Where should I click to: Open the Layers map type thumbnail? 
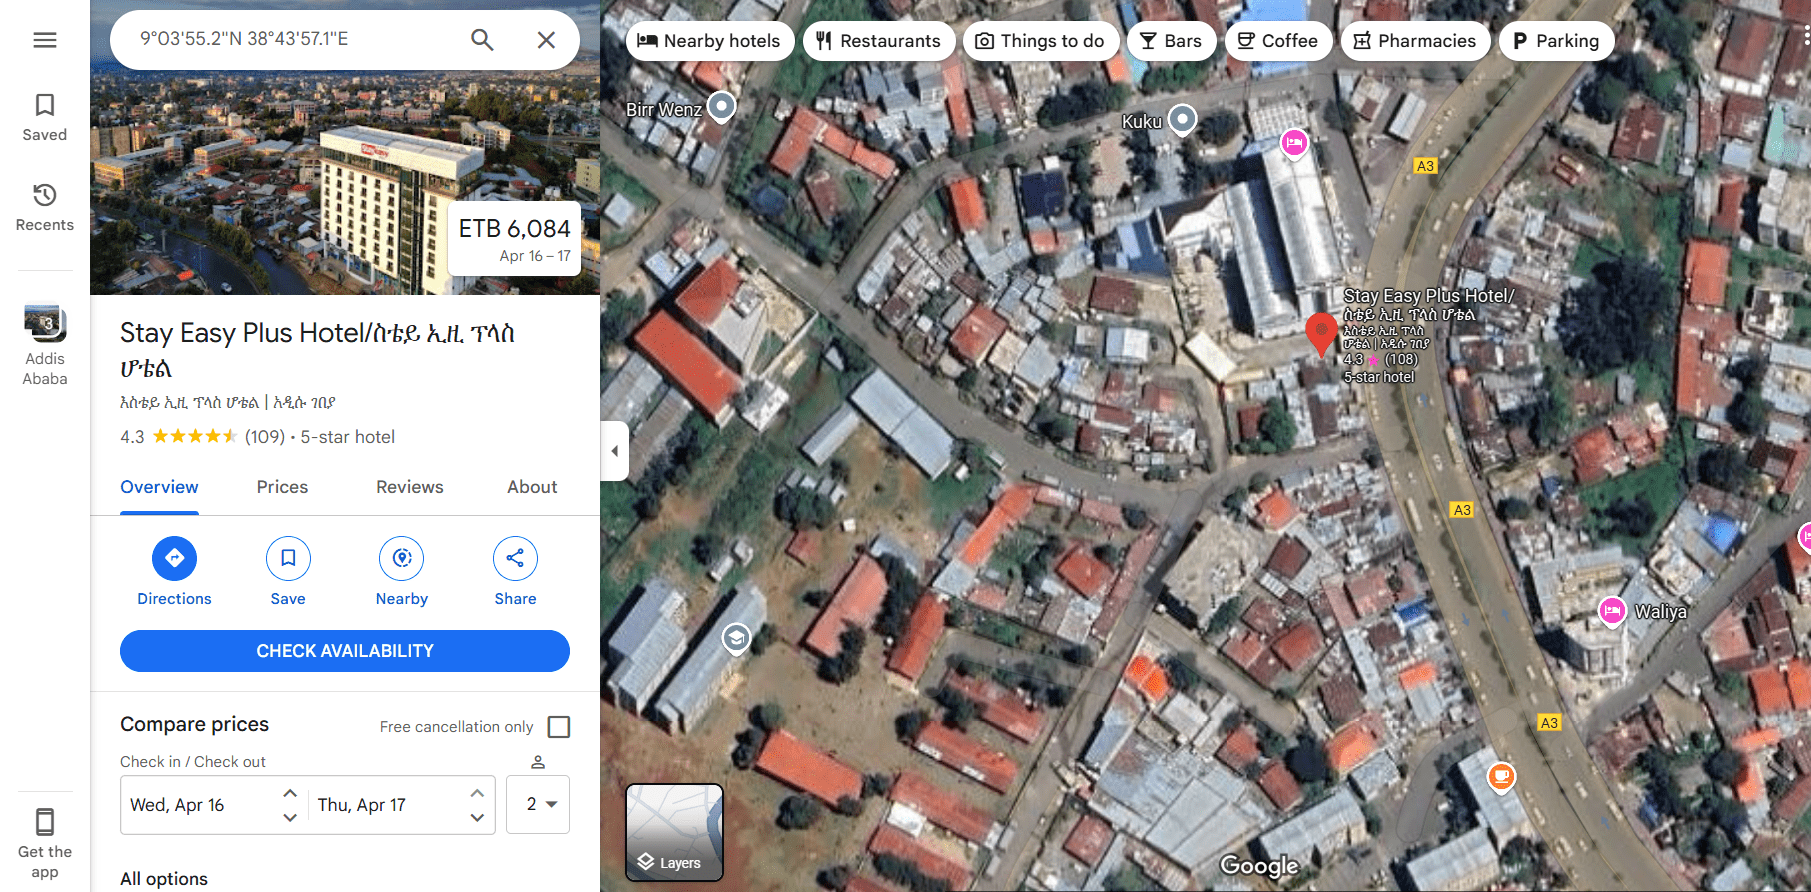[674, 832]
